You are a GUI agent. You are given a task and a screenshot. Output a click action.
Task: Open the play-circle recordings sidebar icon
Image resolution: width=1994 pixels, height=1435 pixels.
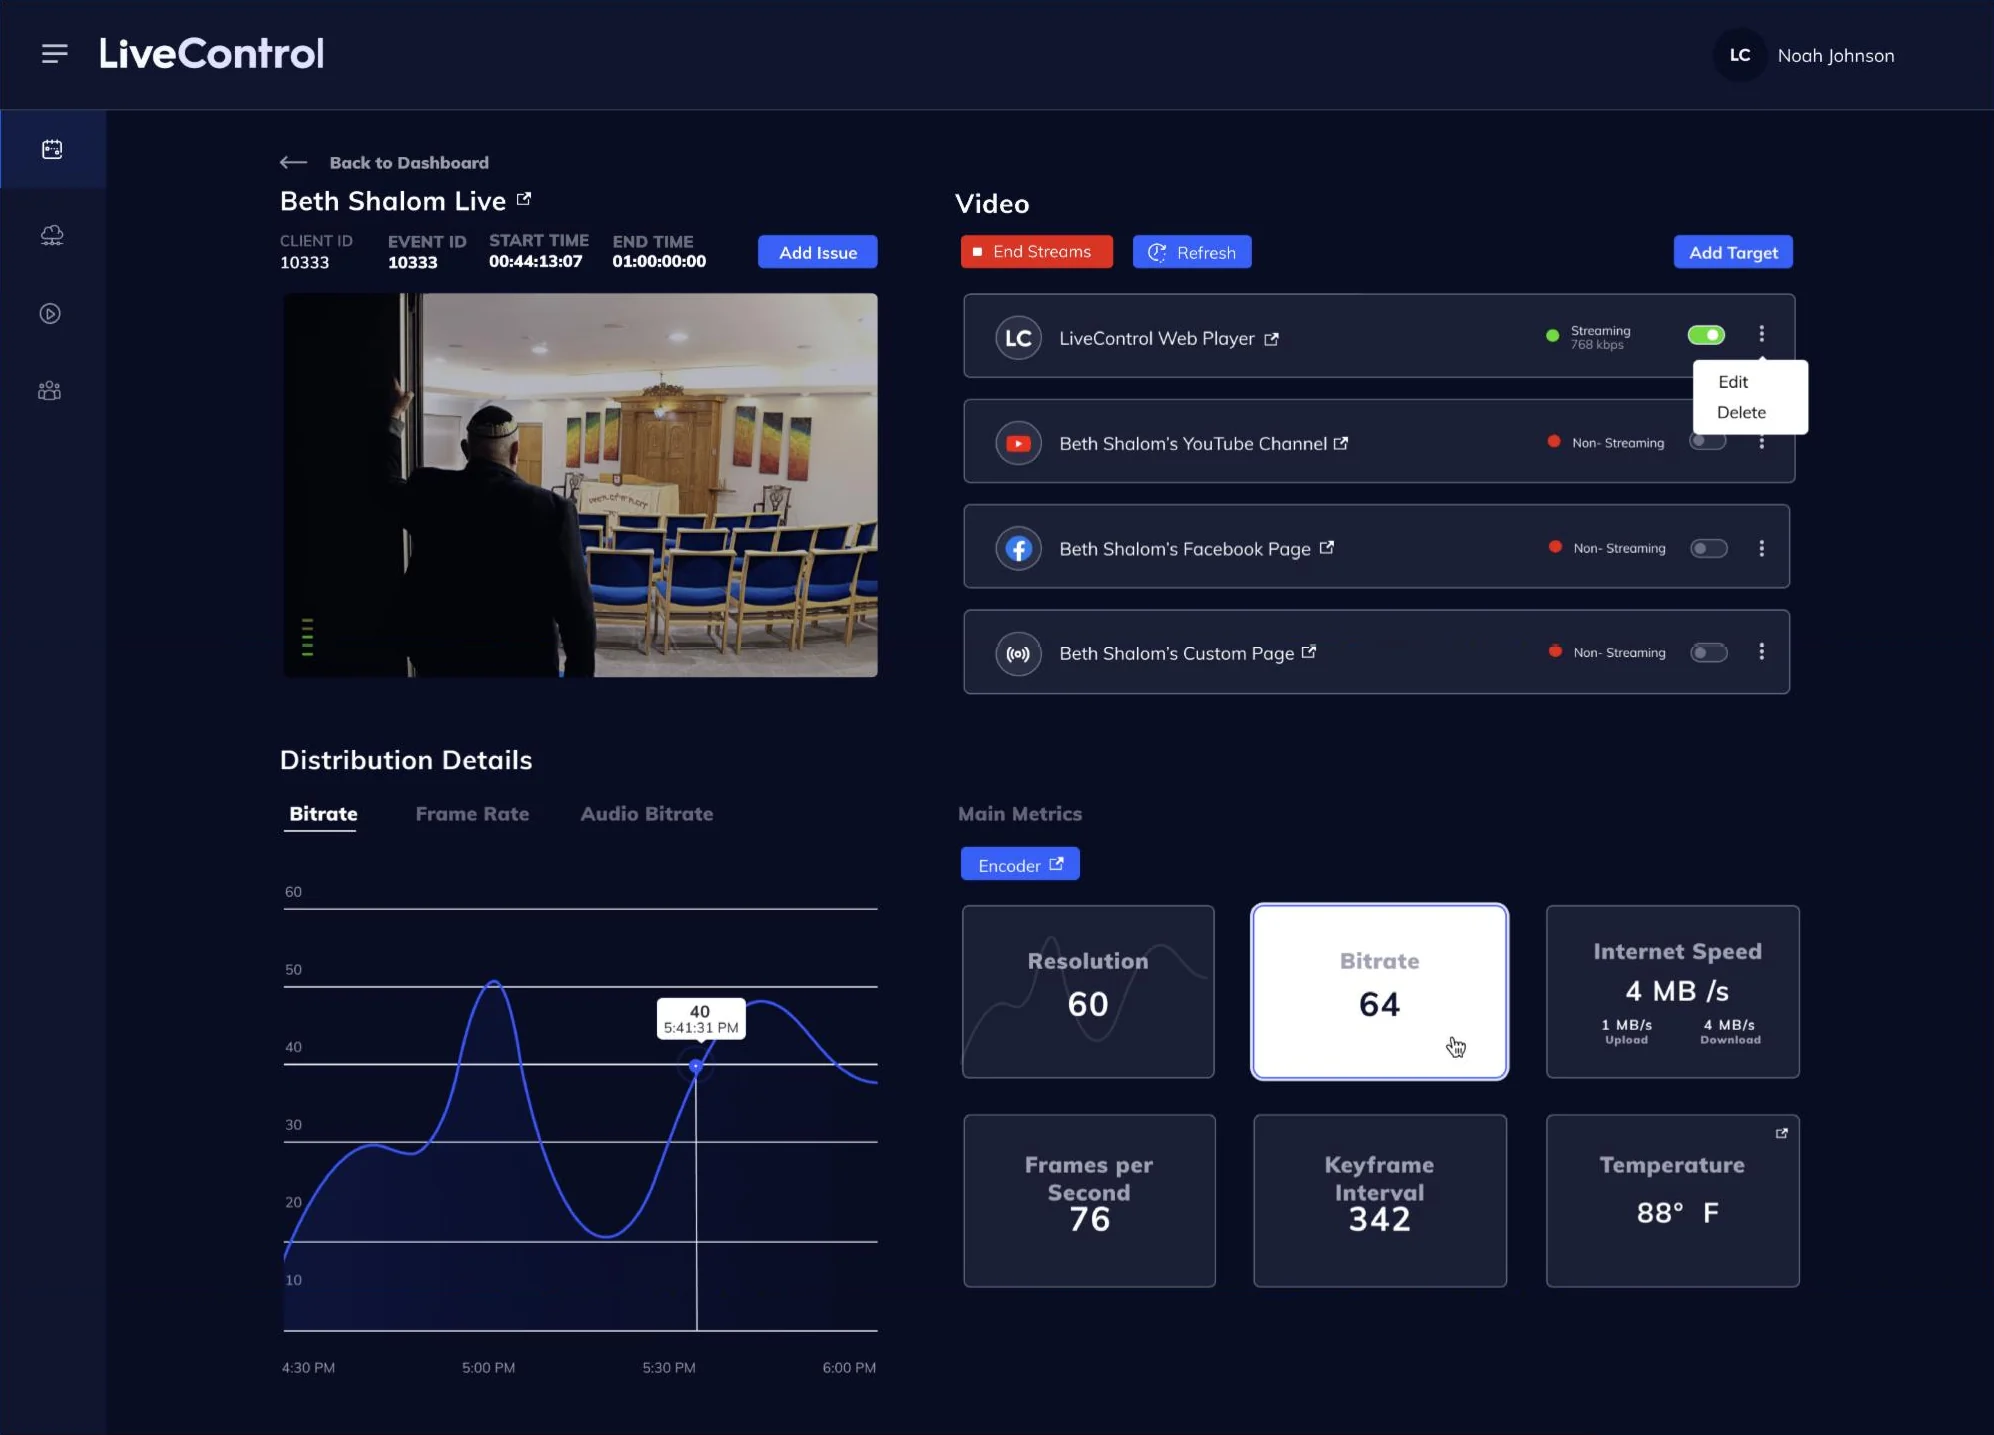(x=50, y=314)
